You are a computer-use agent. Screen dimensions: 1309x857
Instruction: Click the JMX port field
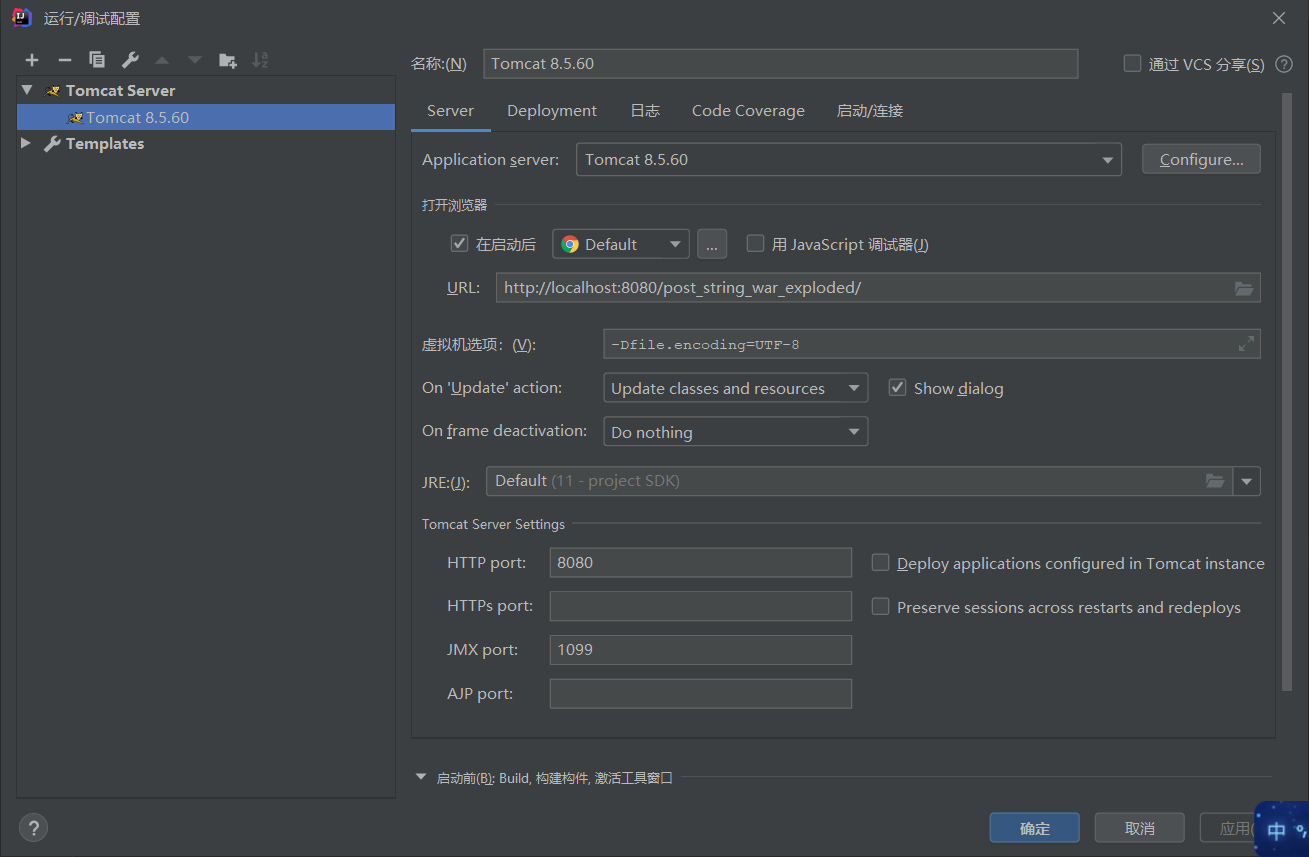[x=700, y=650]
